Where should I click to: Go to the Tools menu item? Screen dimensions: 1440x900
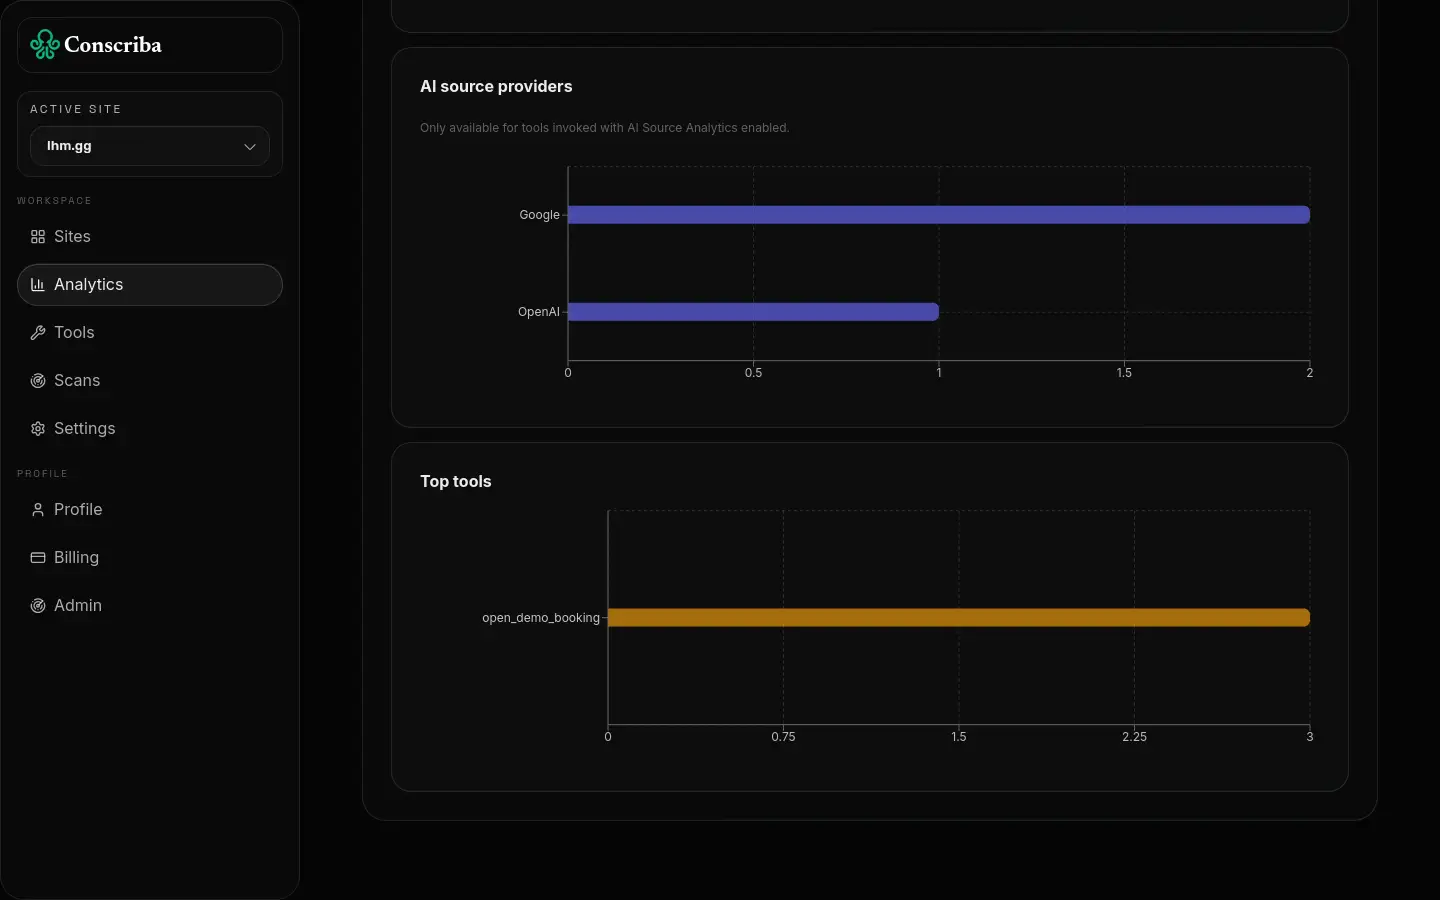click(x=74, y=333)
